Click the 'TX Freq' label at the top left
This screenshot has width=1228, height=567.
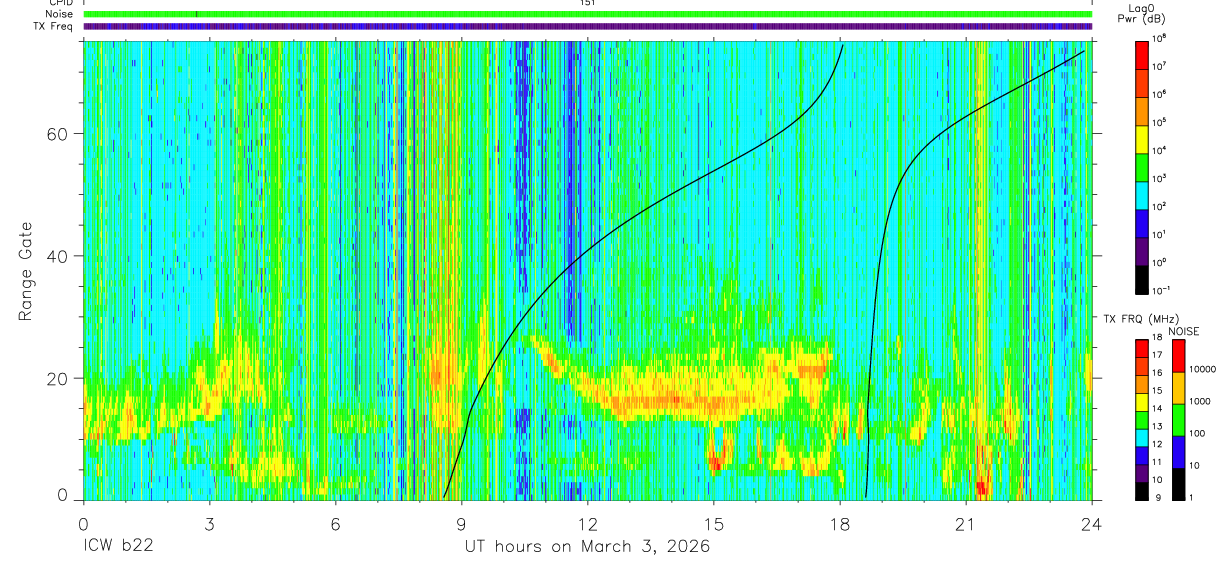53,27
